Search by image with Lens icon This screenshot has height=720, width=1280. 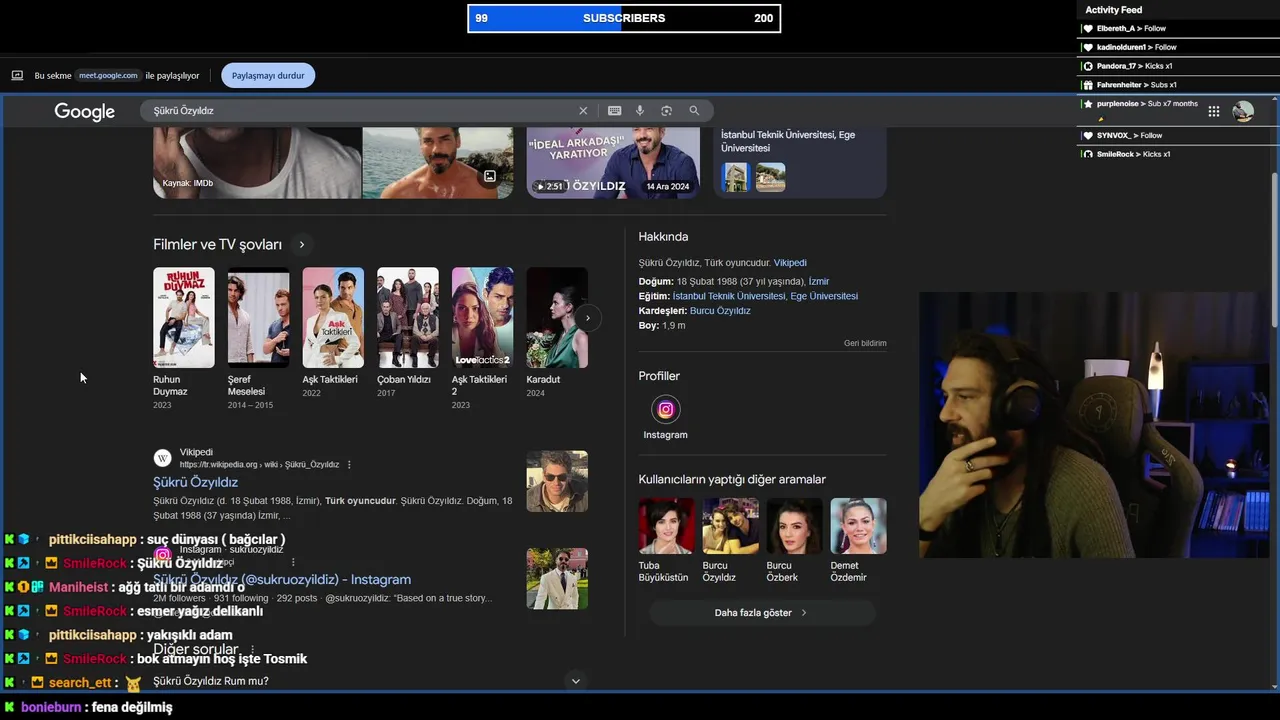click(x=666, y=111)
